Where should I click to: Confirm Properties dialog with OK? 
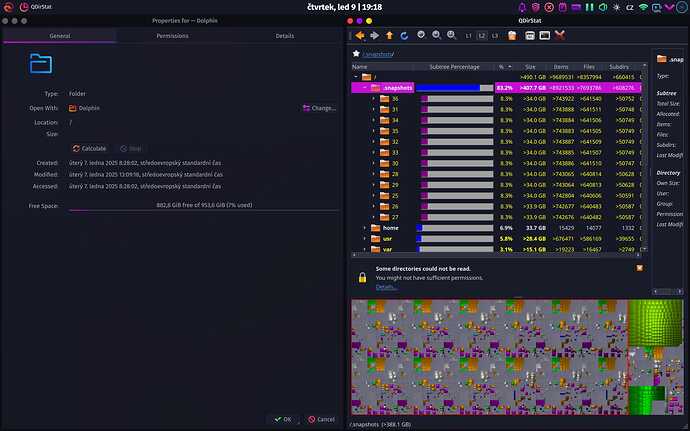[x=283, y=419]
